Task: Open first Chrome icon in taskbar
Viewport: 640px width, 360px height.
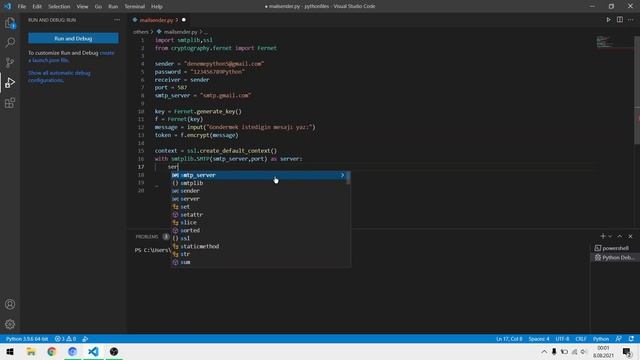Action: (51, 351)
